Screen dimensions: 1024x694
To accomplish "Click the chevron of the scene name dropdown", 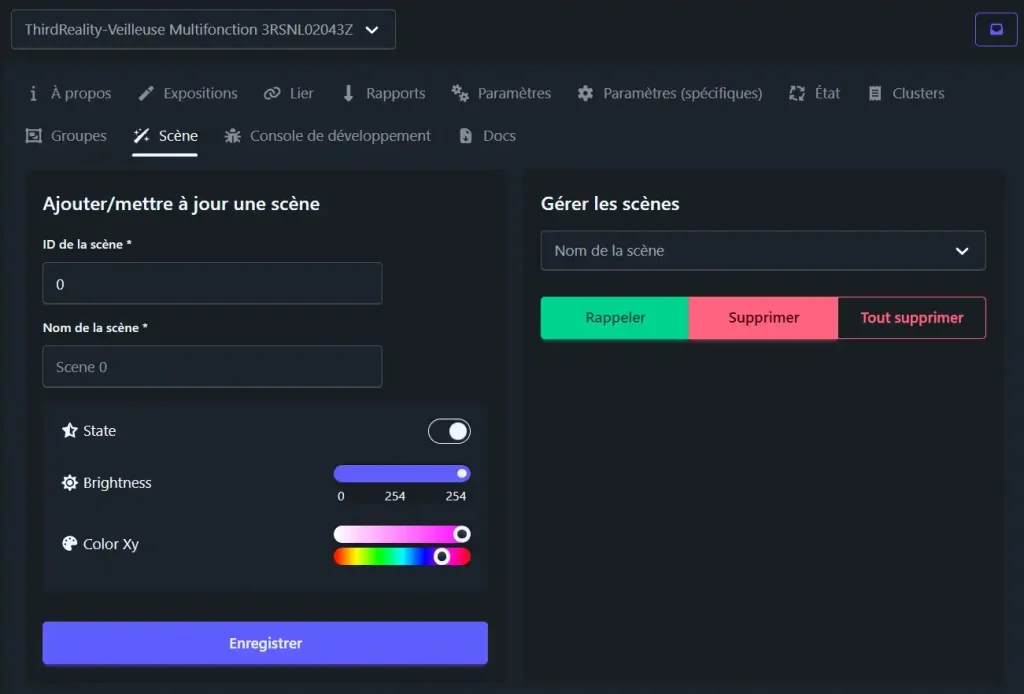I will click(x=962, y=251).
